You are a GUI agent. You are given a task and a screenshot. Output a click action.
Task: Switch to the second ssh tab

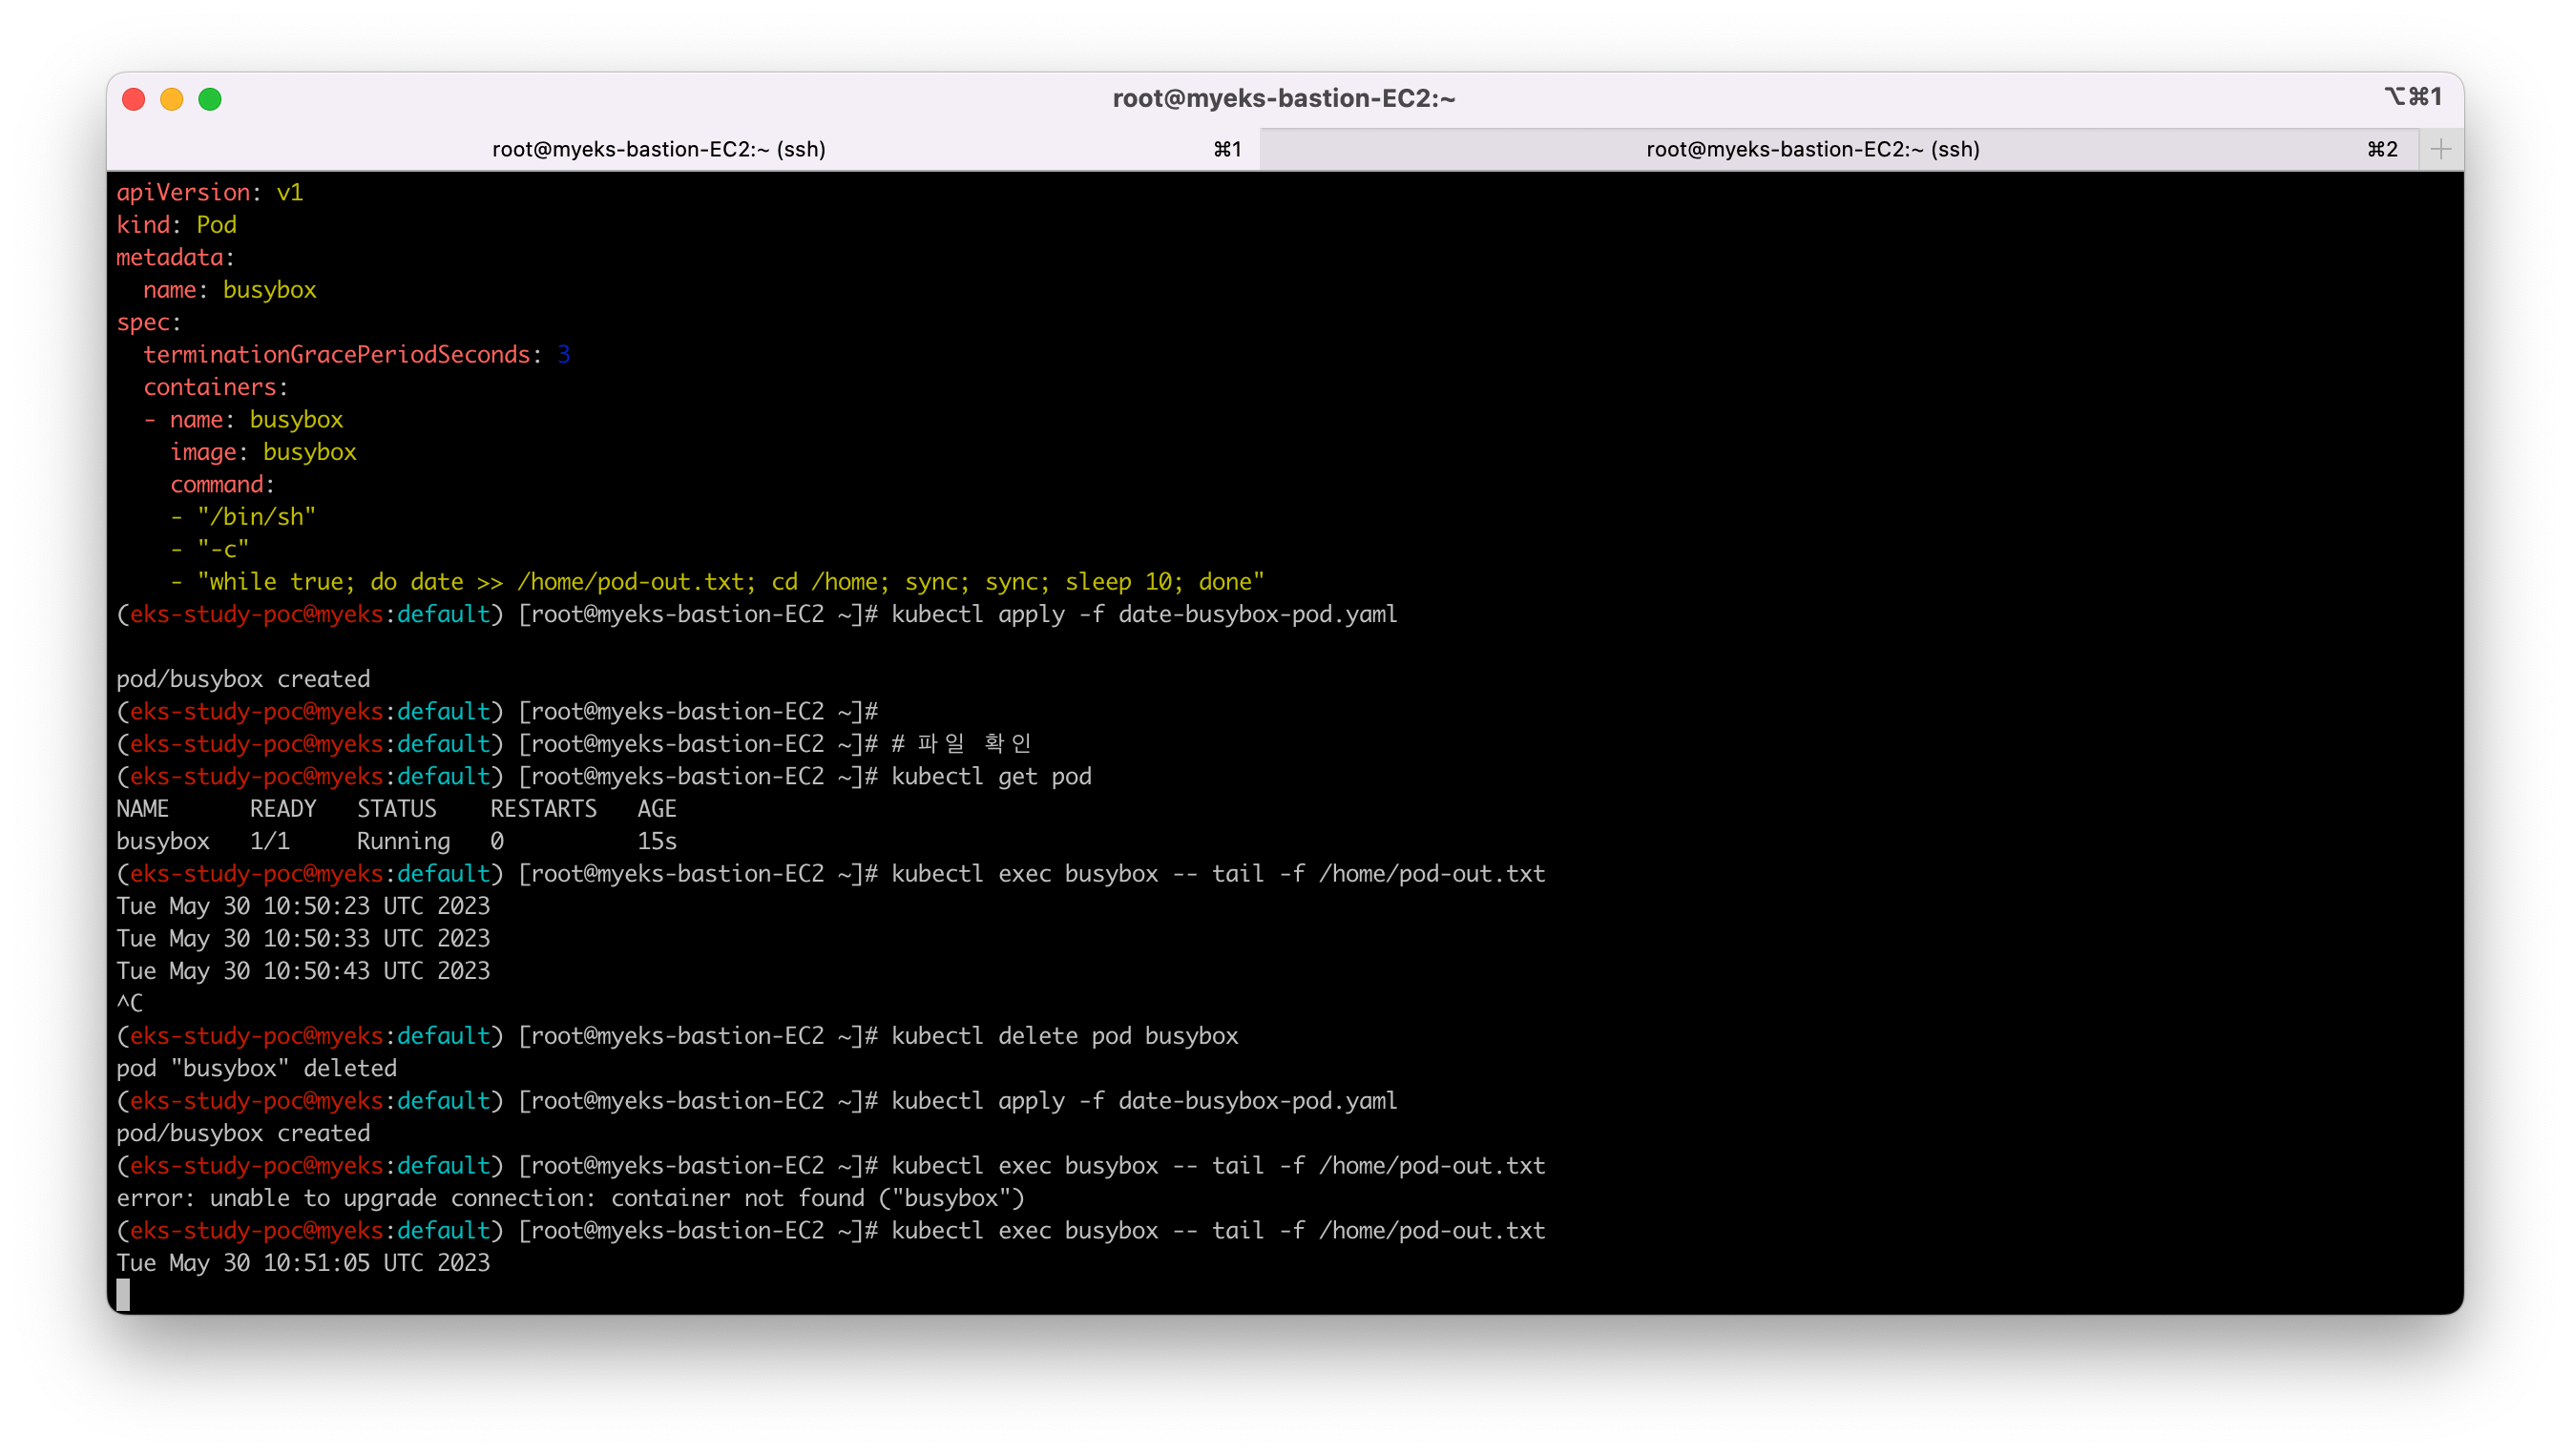1811,149
